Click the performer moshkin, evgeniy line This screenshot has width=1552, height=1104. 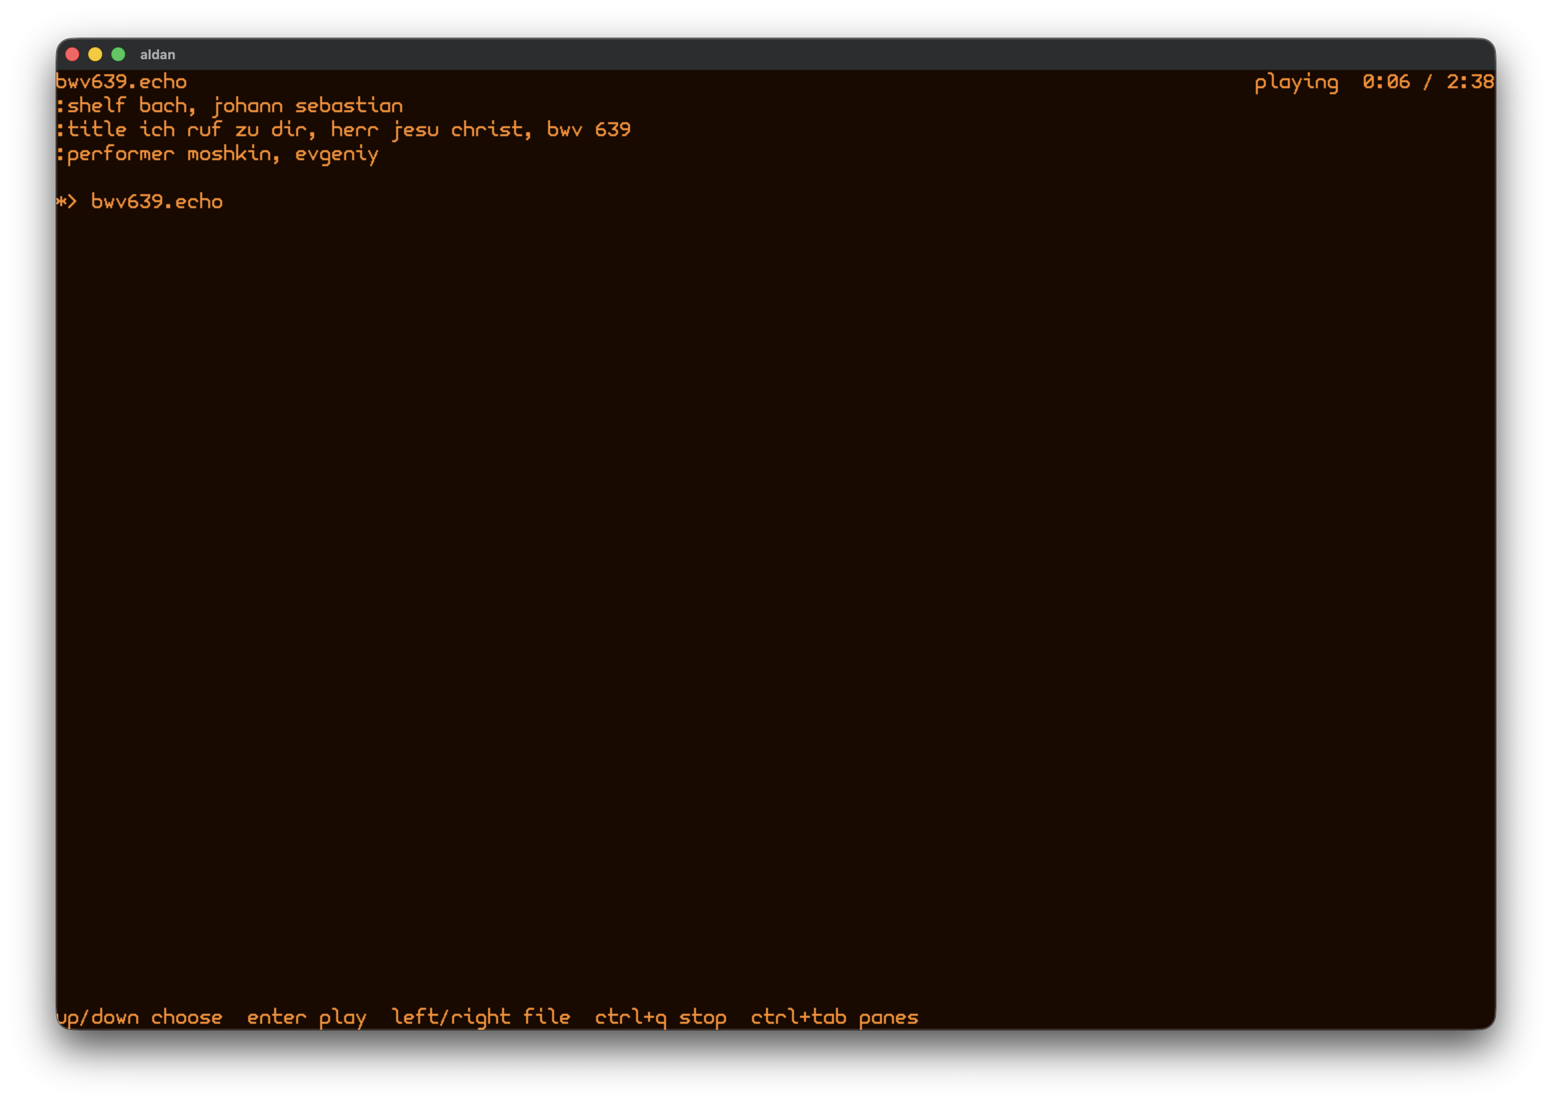pos(218,154)
